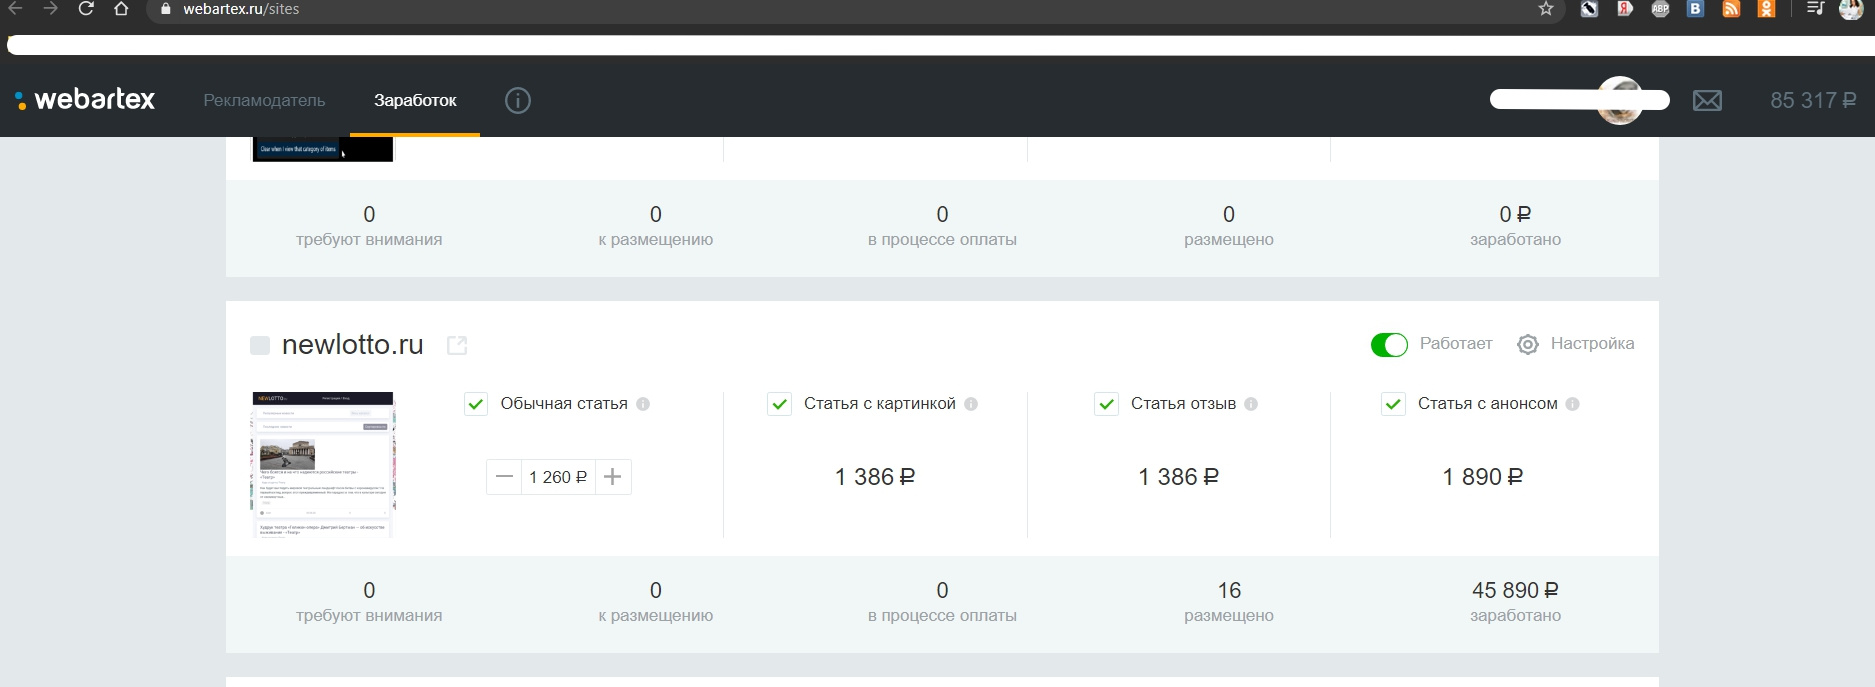This screenshot has width=1875, height=687.
Task: Click the RSS extension icon
Action: click(x=1731, y=9)
